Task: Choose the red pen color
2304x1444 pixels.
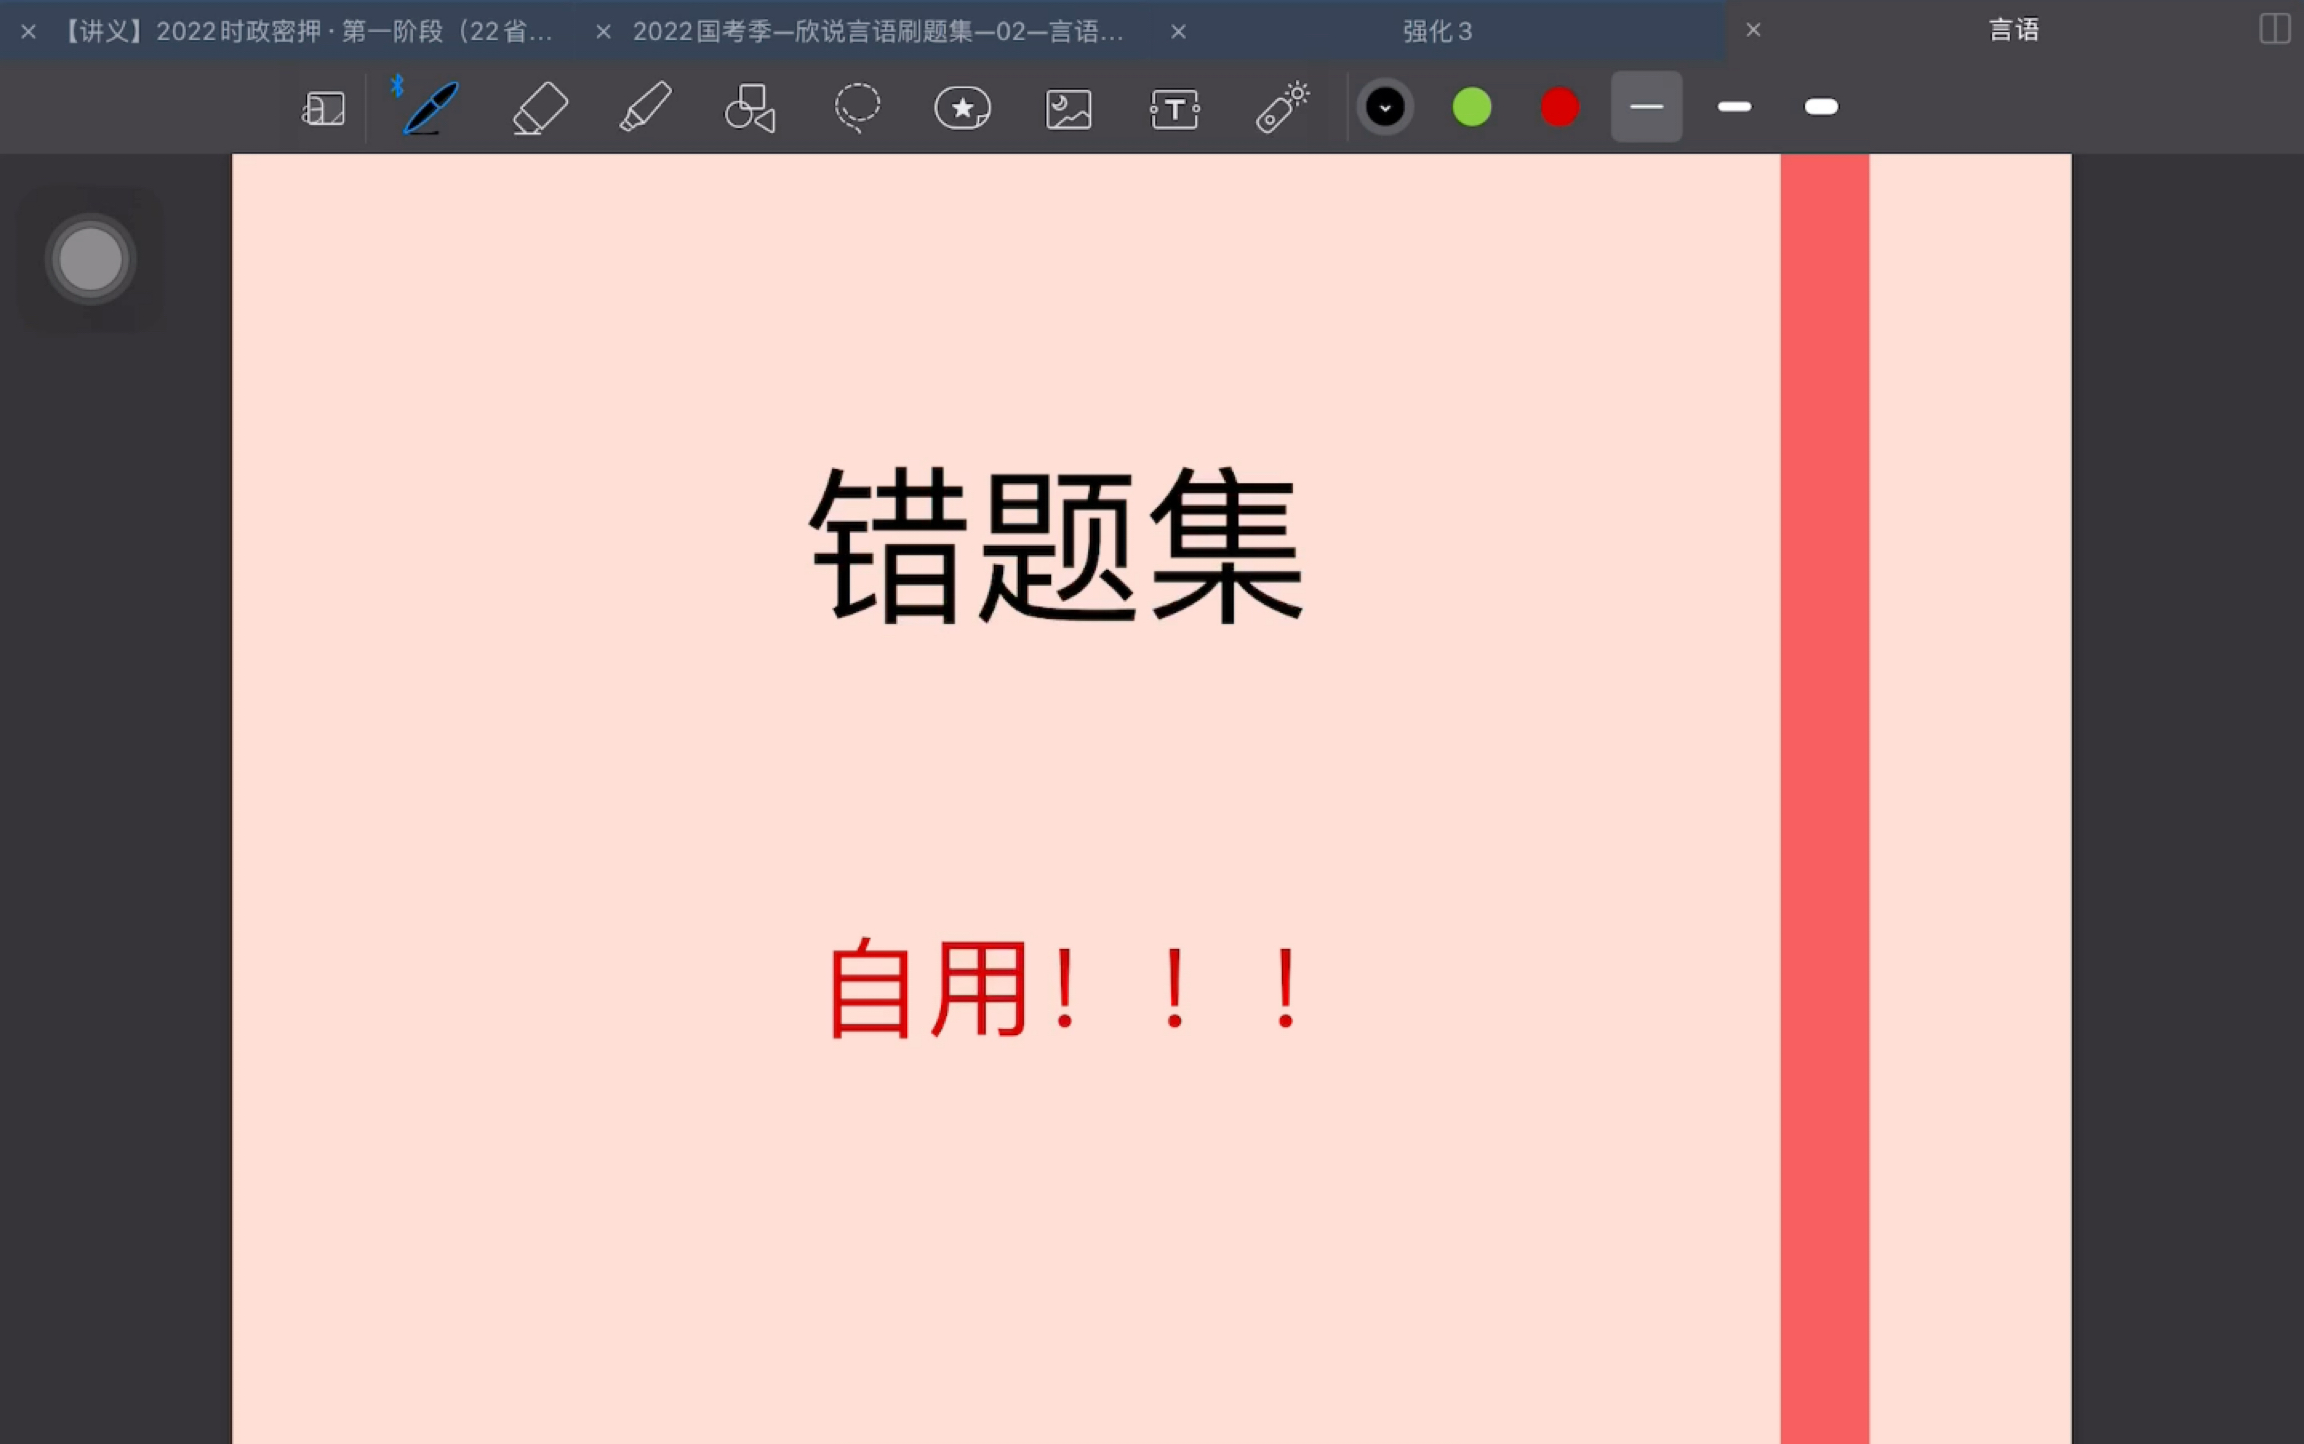Action: click(1559, 107)
